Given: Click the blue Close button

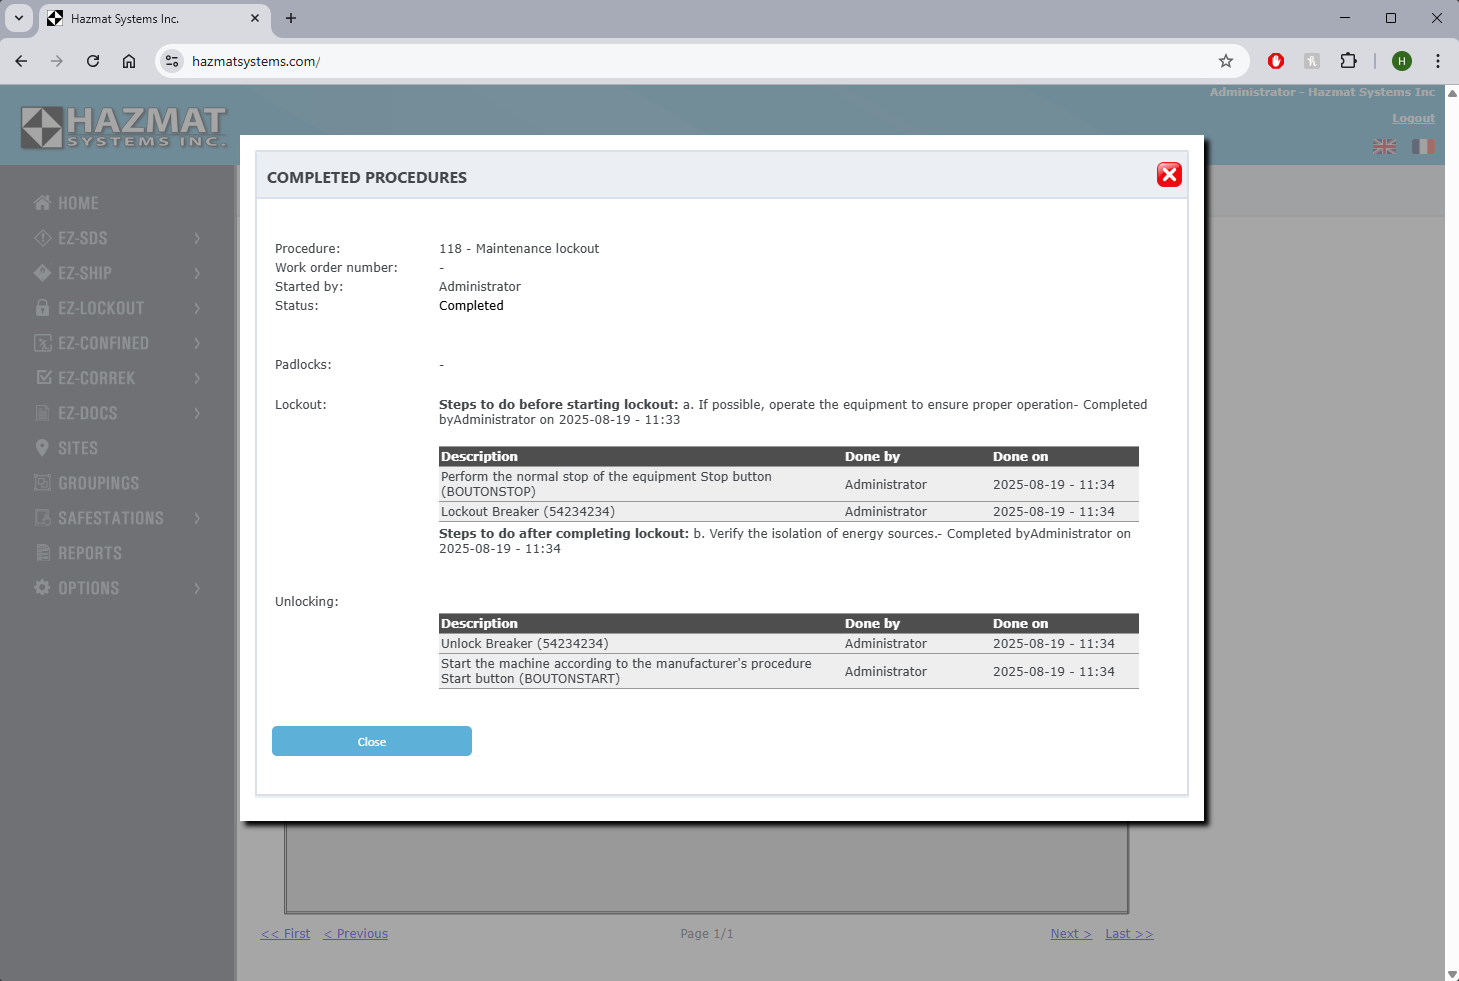Looking at the screenshot, I should point(371,741).
